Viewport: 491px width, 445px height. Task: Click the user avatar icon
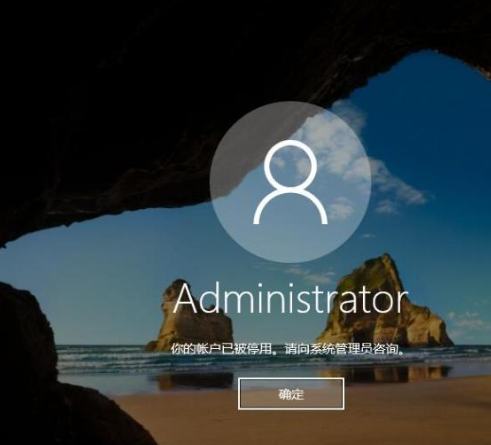coord(290,182)
